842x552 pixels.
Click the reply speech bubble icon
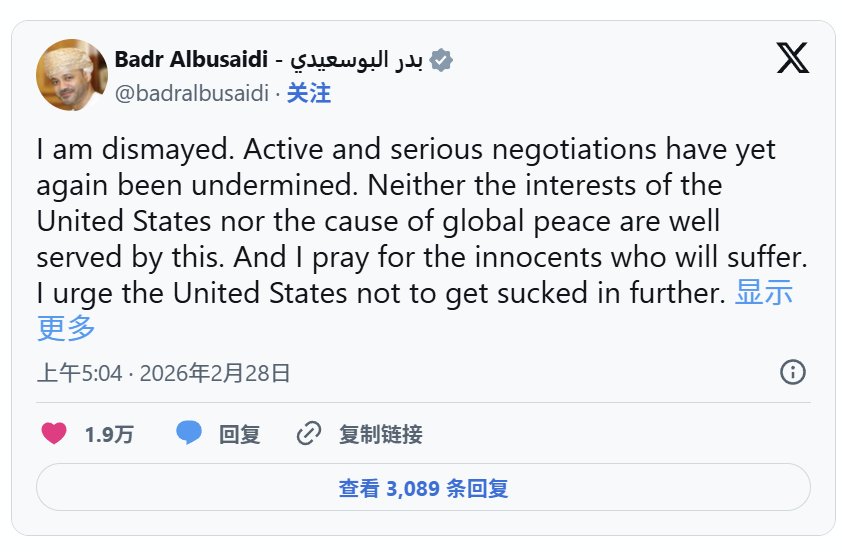pos(189,433)
